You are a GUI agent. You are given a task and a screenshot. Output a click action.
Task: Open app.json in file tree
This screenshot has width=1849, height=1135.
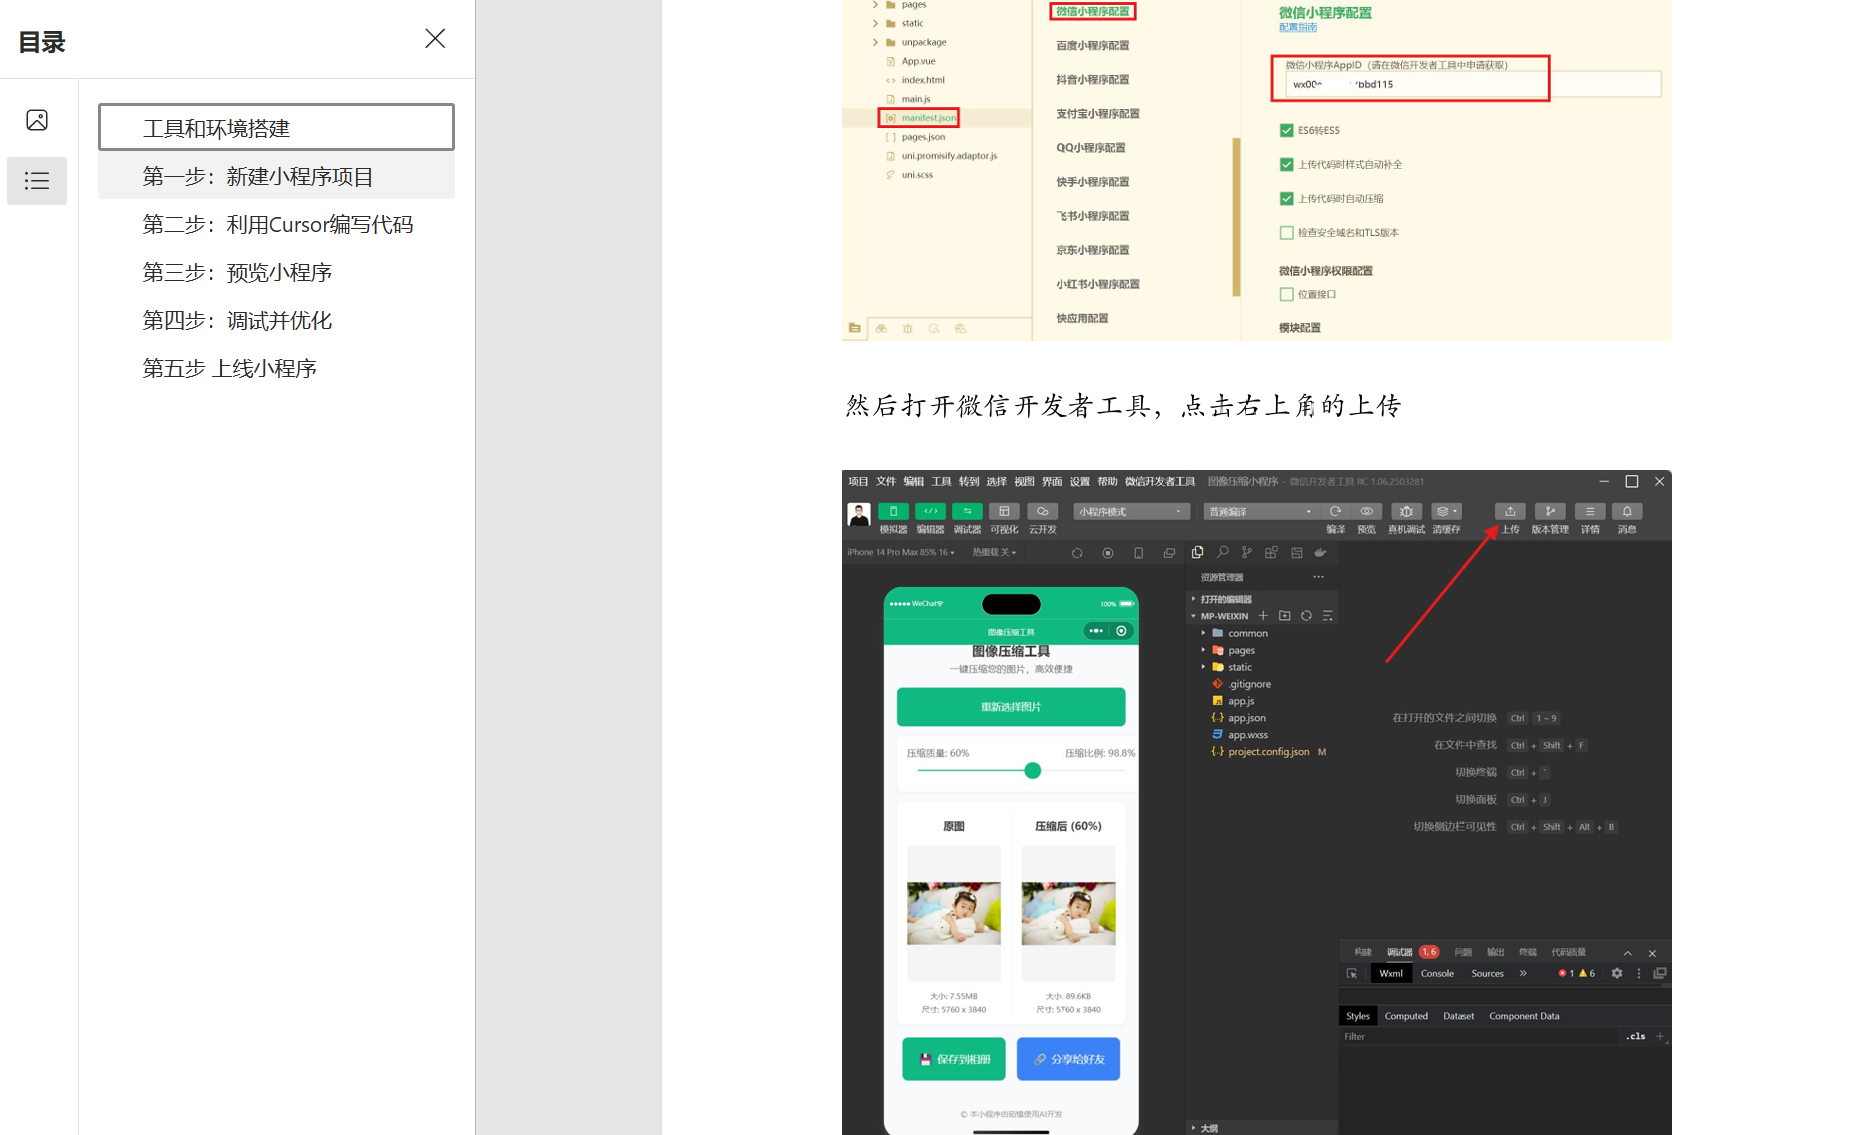pyautogui.click(x=1246, y=718)
